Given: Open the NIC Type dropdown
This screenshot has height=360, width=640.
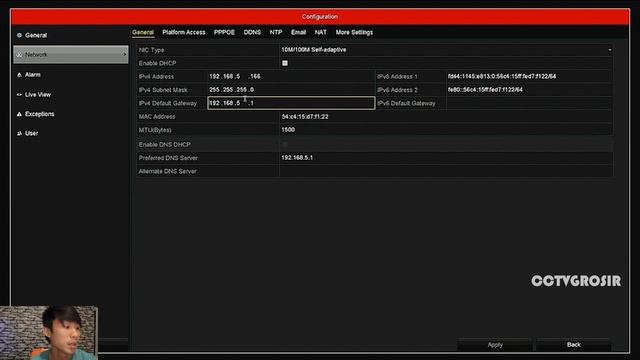Looking at the screenshot, I should [446, 50].
